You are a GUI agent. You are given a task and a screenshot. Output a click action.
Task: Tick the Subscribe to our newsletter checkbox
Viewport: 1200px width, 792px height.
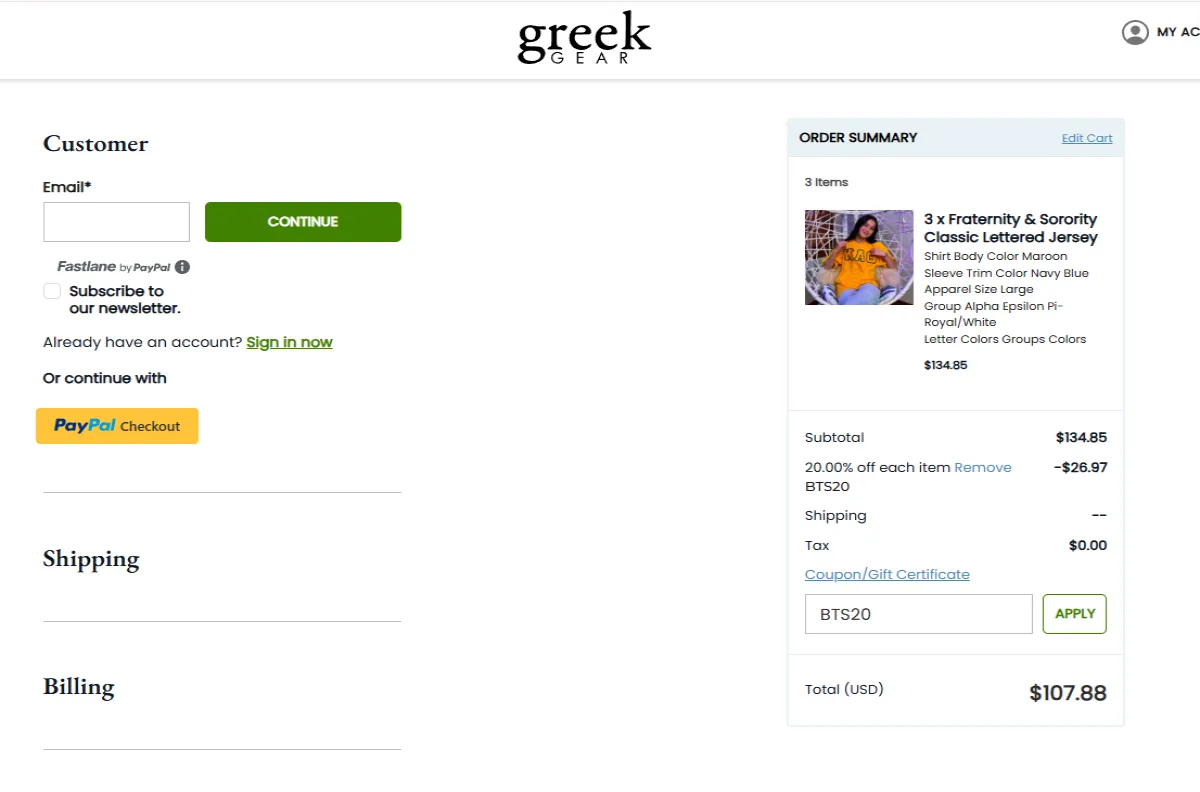[52, 291]
